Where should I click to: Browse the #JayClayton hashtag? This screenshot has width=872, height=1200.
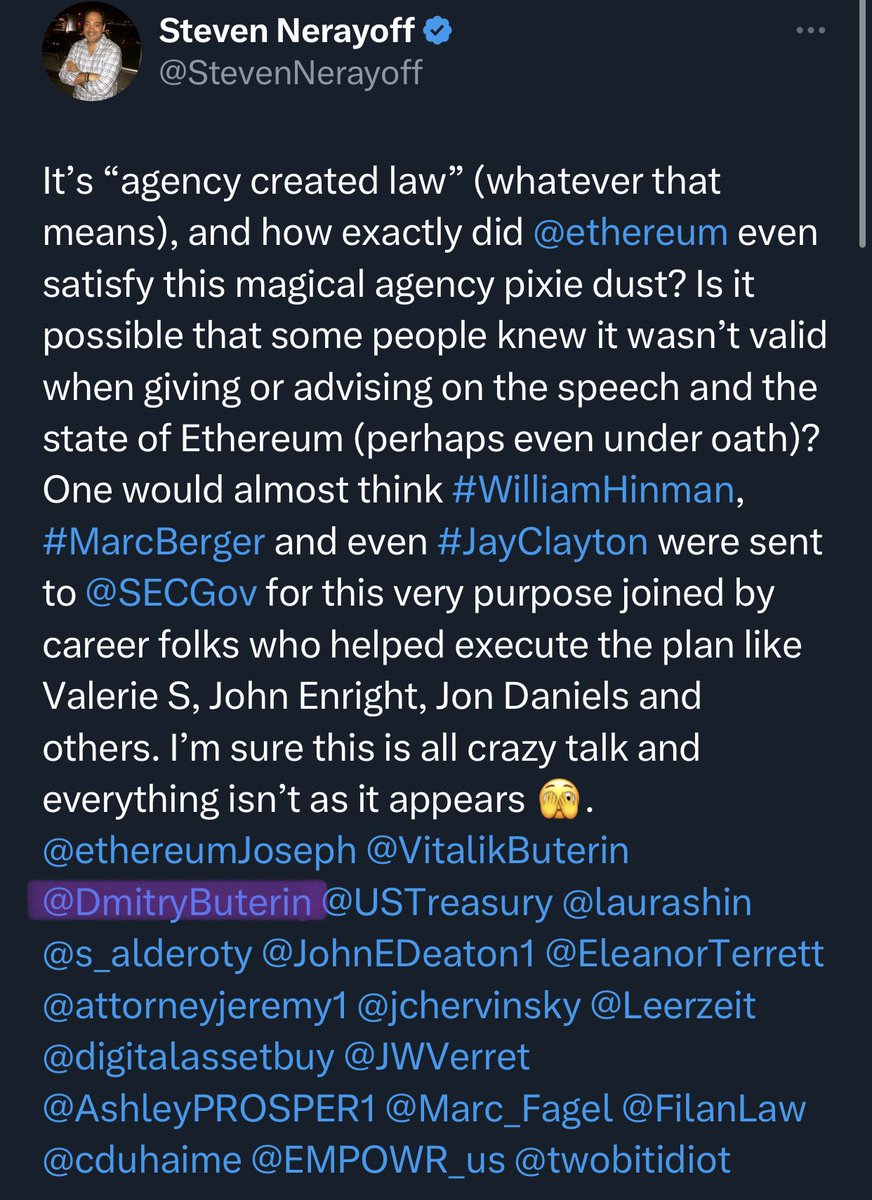point(542,542)
